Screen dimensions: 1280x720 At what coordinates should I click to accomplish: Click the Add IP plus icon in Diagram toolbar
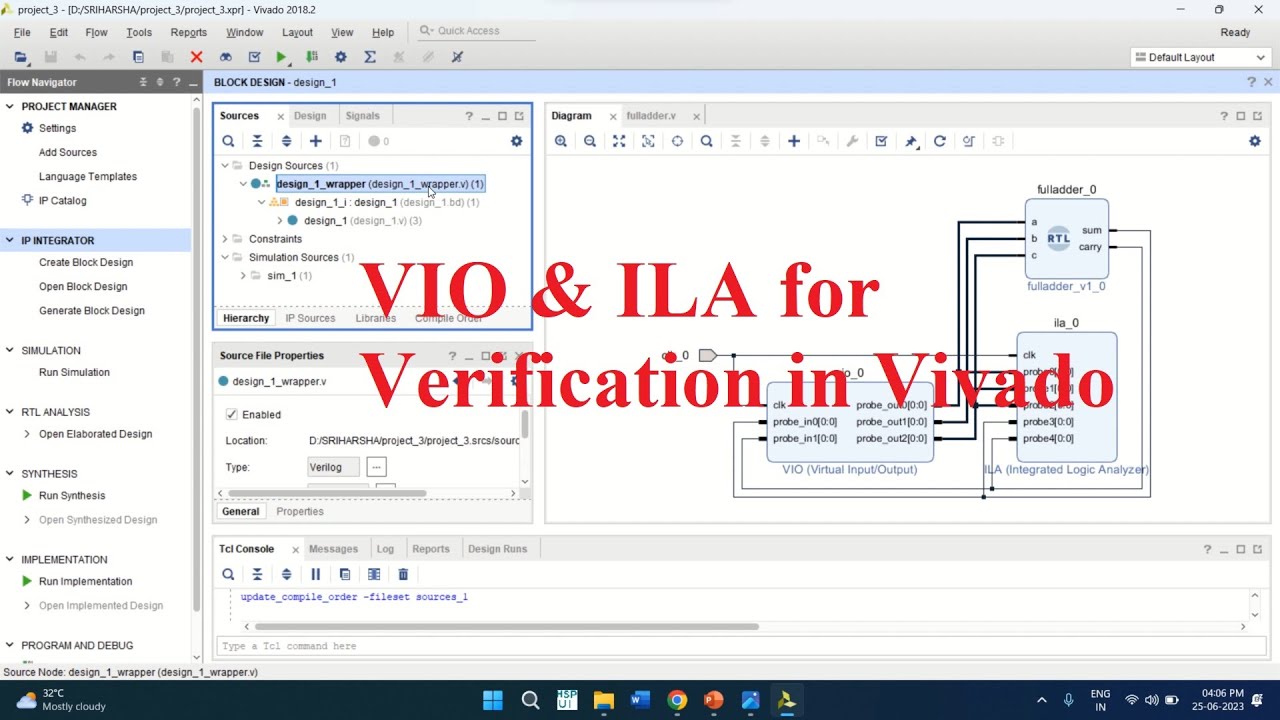click(794, 141)
